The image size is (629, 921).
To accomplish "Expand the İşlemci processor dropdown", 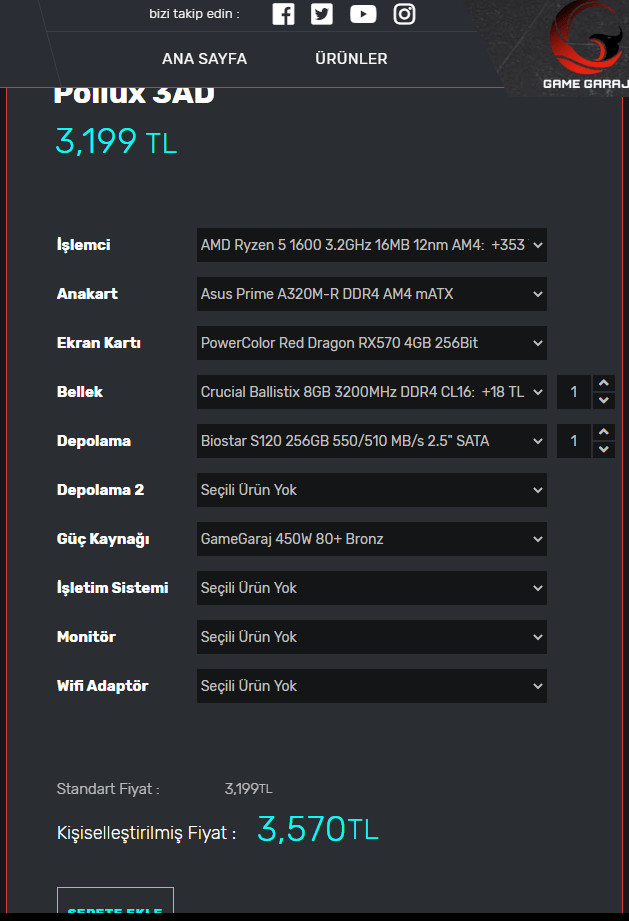I will coord(371,245).
